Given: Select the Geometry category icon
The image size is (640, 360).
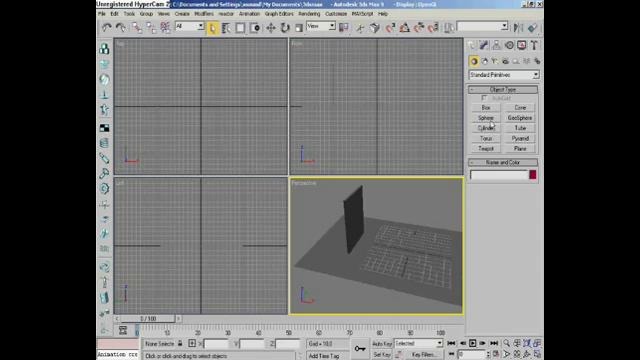Looking at the screenshot, I should pyautogui.click(x=474, y=61).
